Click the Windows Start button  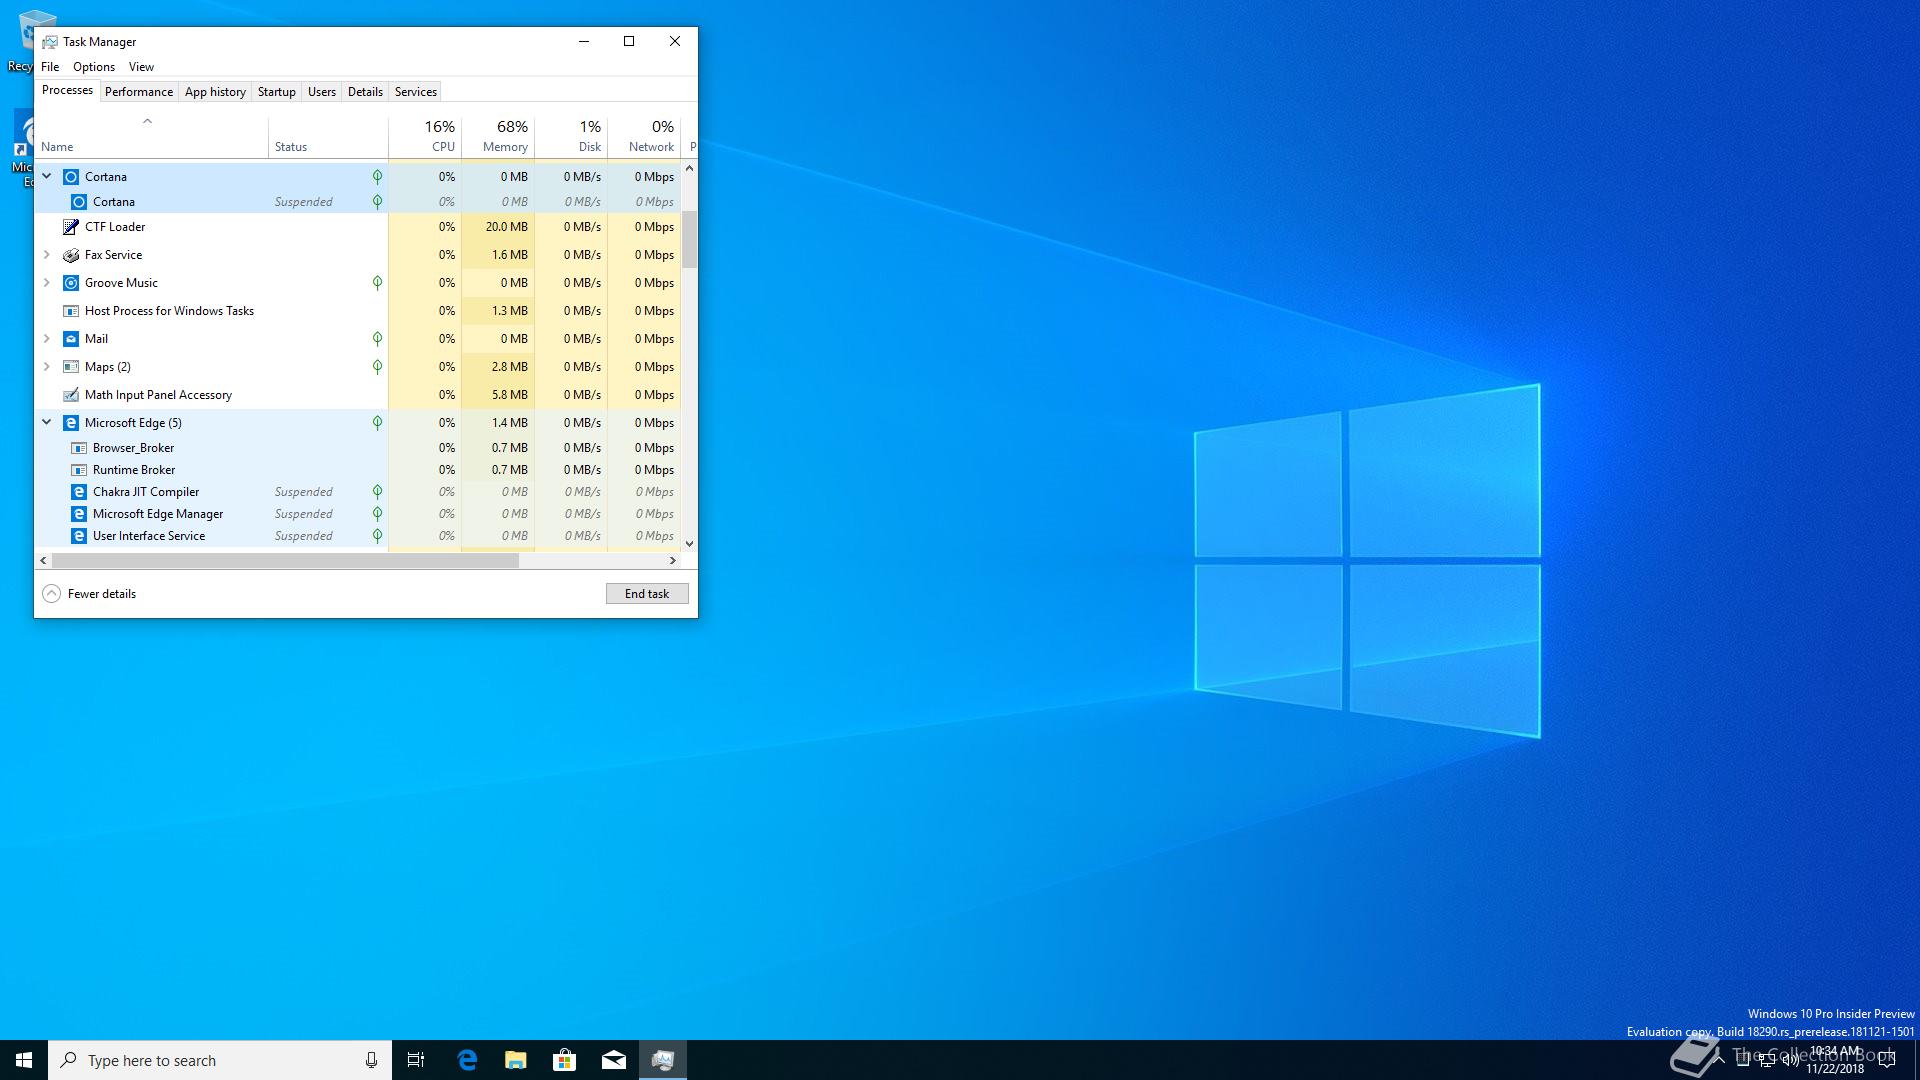coord(24,1060)
